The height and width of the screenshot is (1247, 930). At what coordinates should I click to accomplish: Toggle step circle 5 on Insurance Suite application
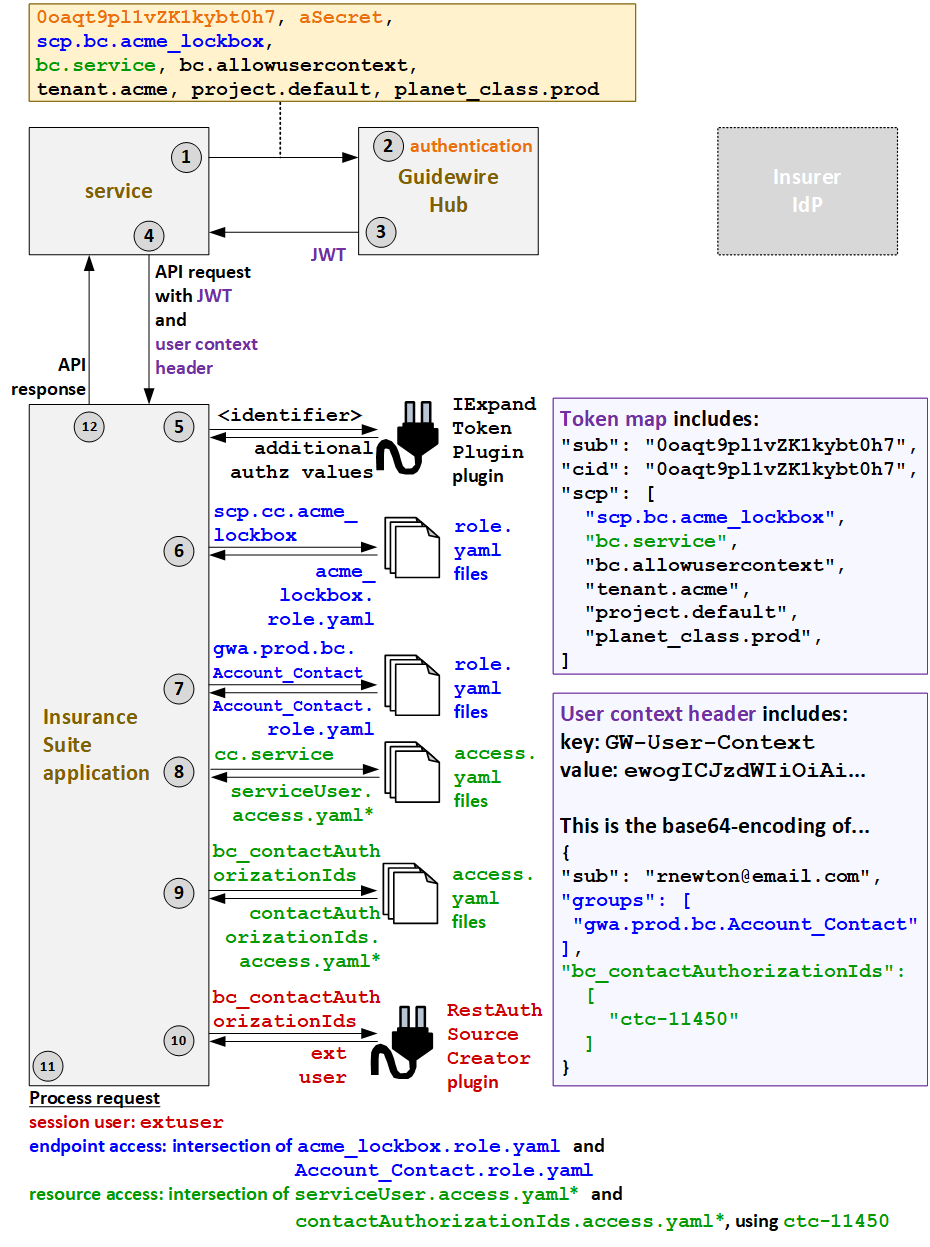click(x=179, y=427)
